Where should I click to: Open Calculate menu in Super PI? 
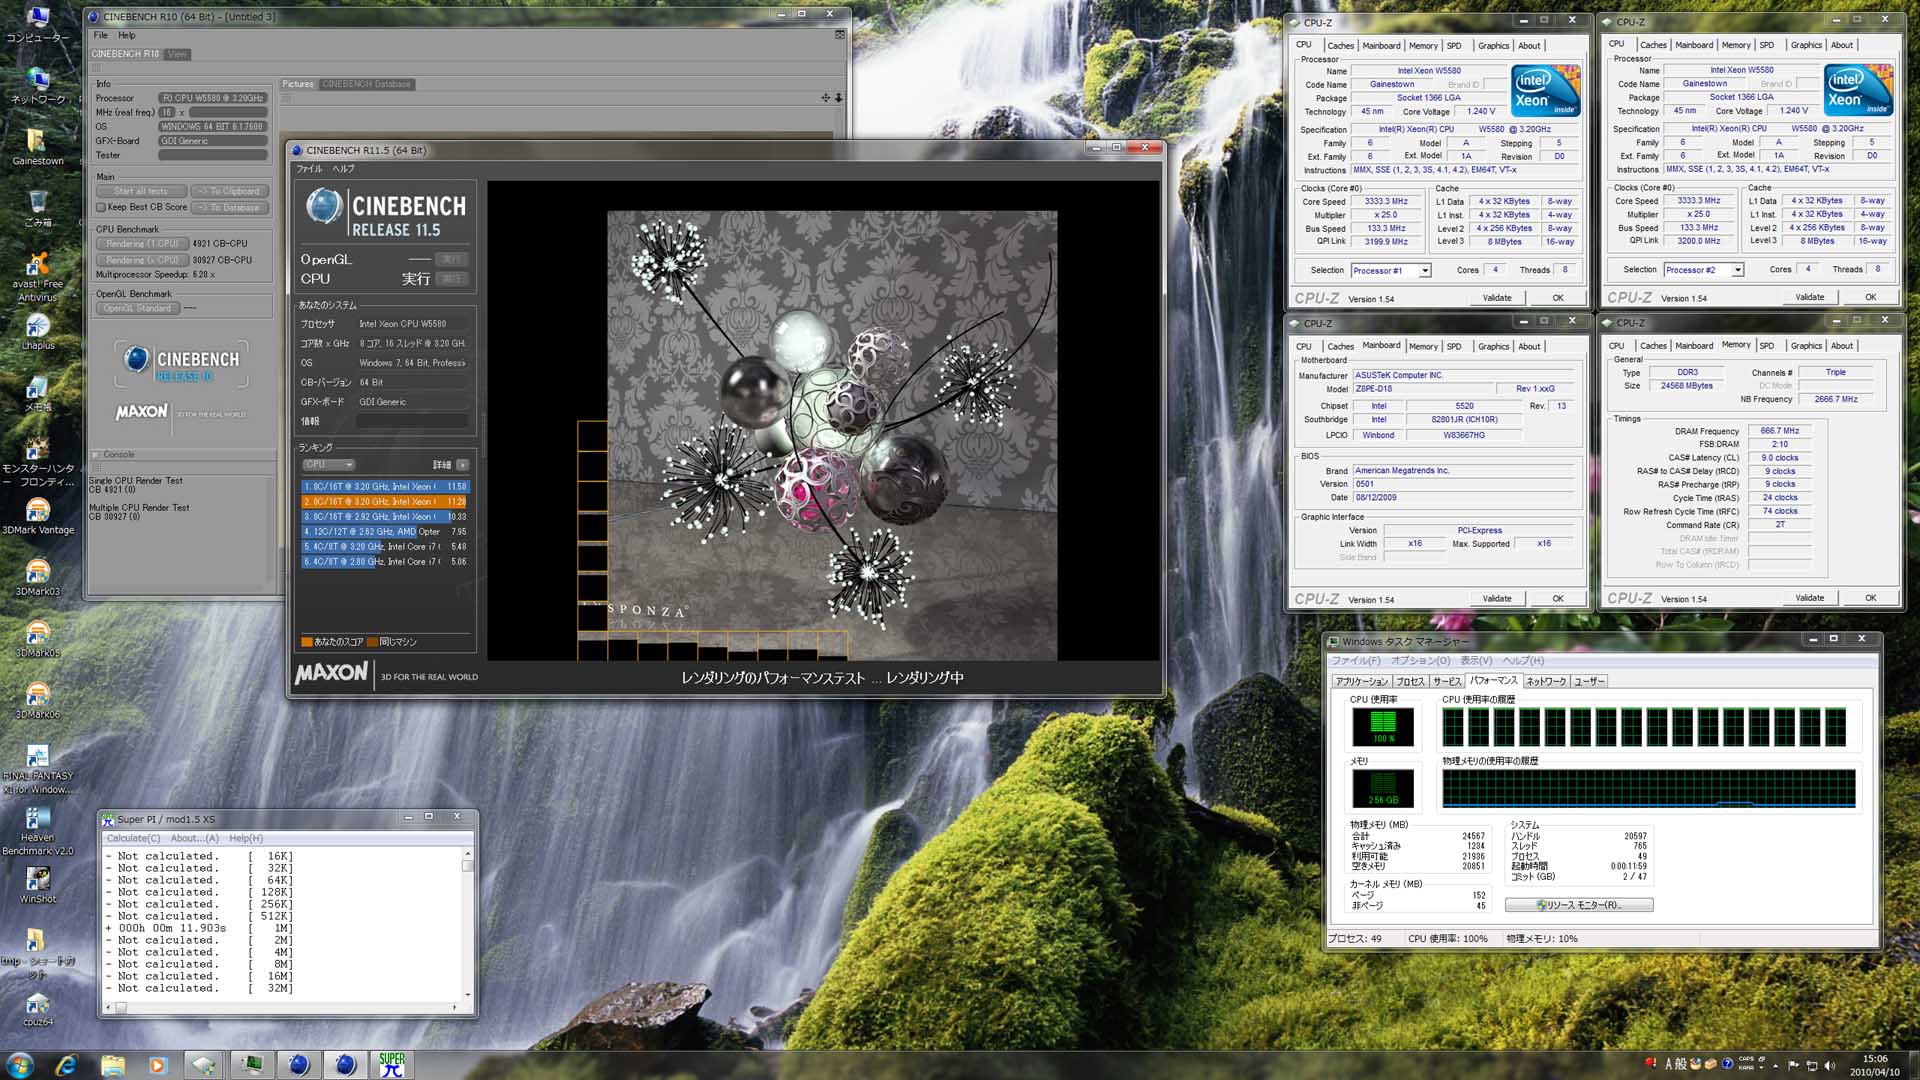point(133,838)
